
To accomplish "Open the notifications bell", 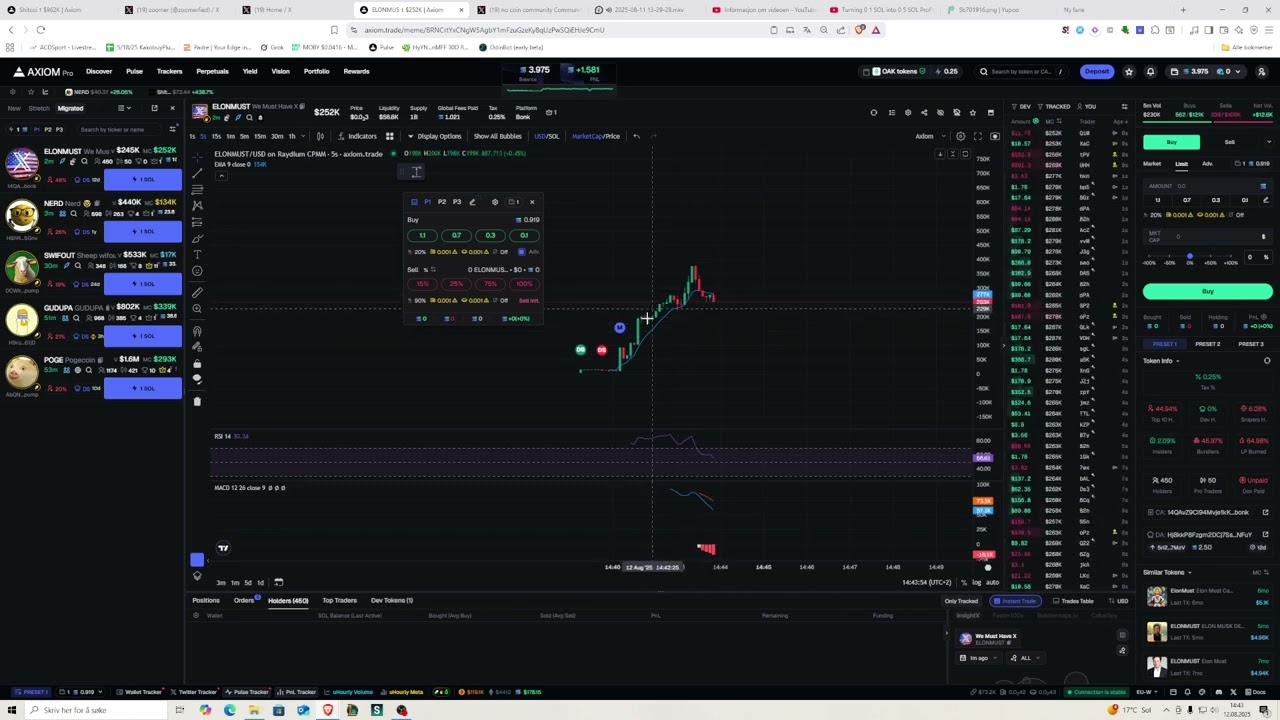I will pyautogui.click(x=1150, y=71).
